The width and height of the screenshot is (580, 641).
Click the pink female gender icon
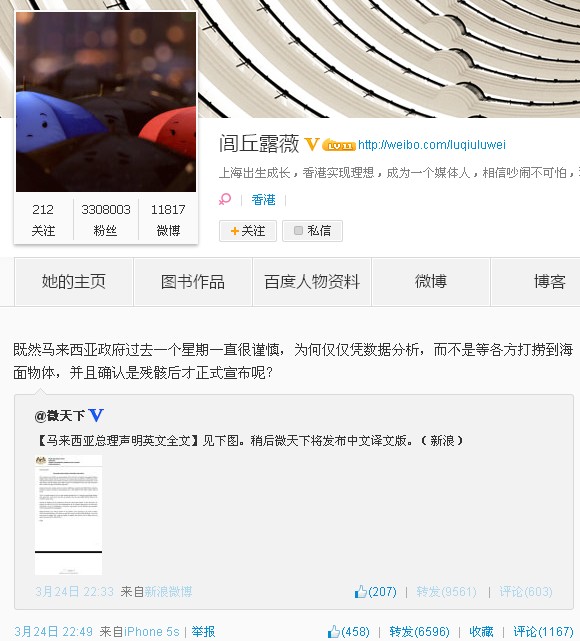tap(225, 199)
